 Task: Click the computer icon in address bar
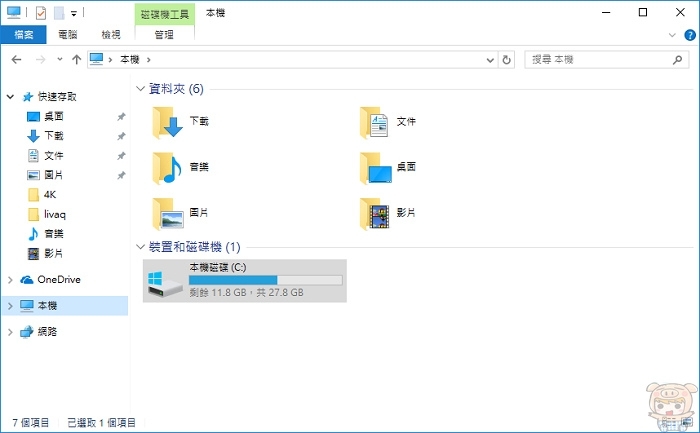[x=96, y=59]
